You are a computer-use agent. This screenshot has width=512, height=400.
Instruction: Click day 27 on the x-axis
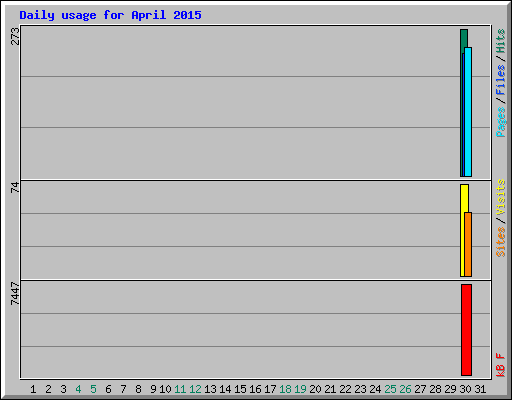pyautogui.click(x=420, y=389)
